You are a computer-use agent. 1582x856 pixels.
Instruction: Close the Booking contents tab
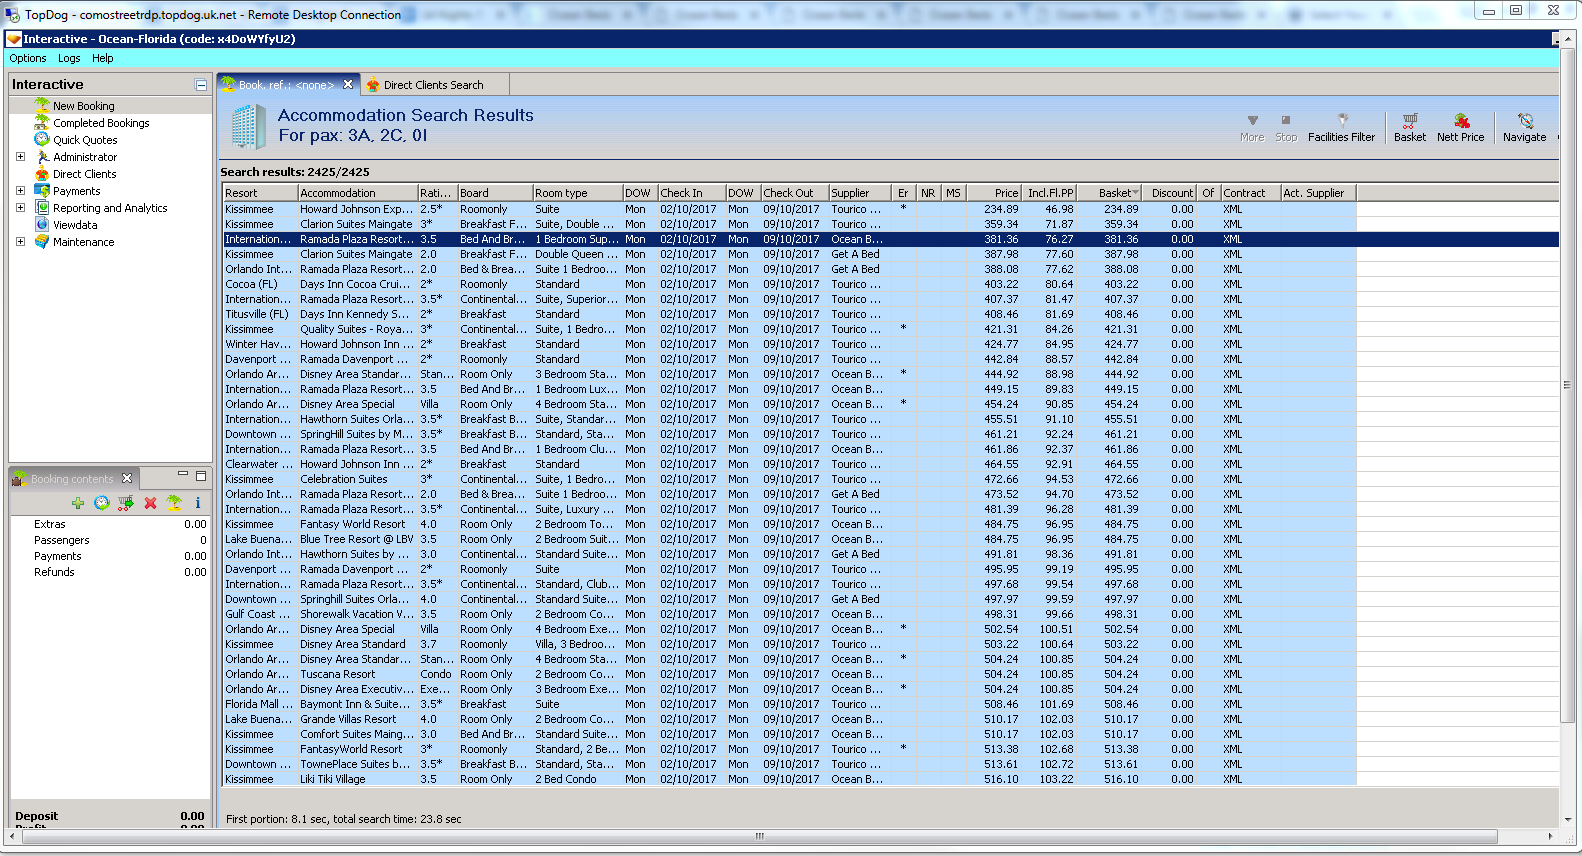coord(127,478)
